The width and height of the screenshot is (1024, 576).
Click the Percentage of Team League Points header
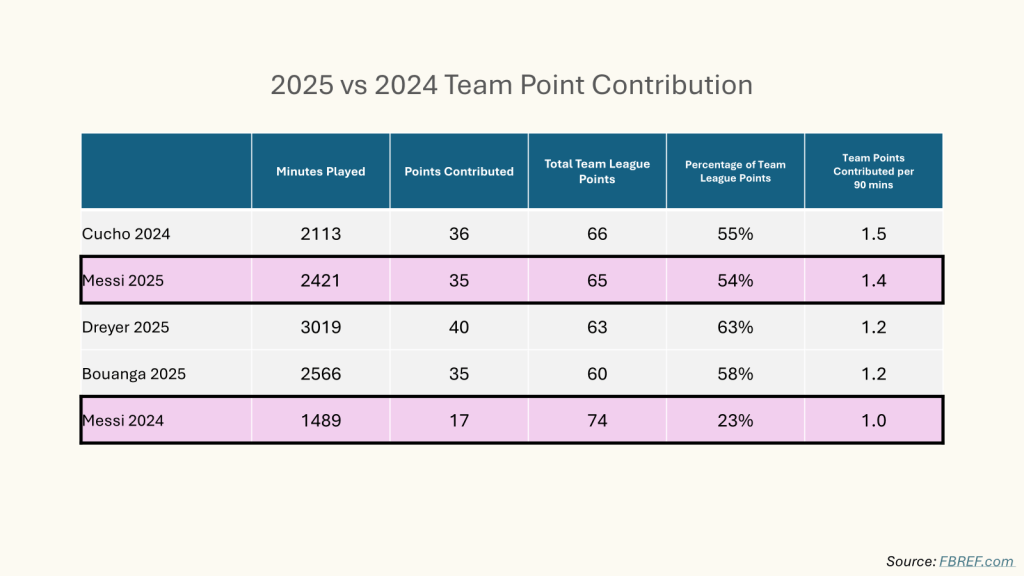pos(735,171)
